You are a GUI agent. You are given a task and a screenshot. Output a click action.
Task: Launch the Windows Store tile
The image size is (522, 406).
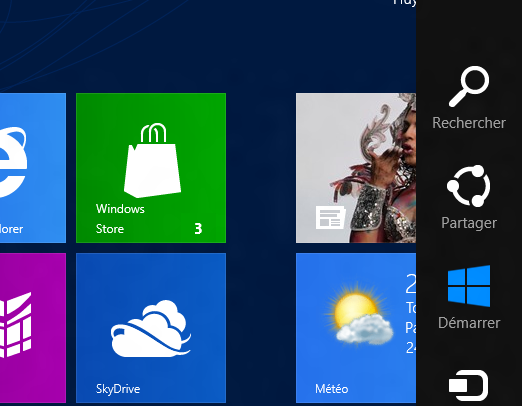click(x=151, y=168)
